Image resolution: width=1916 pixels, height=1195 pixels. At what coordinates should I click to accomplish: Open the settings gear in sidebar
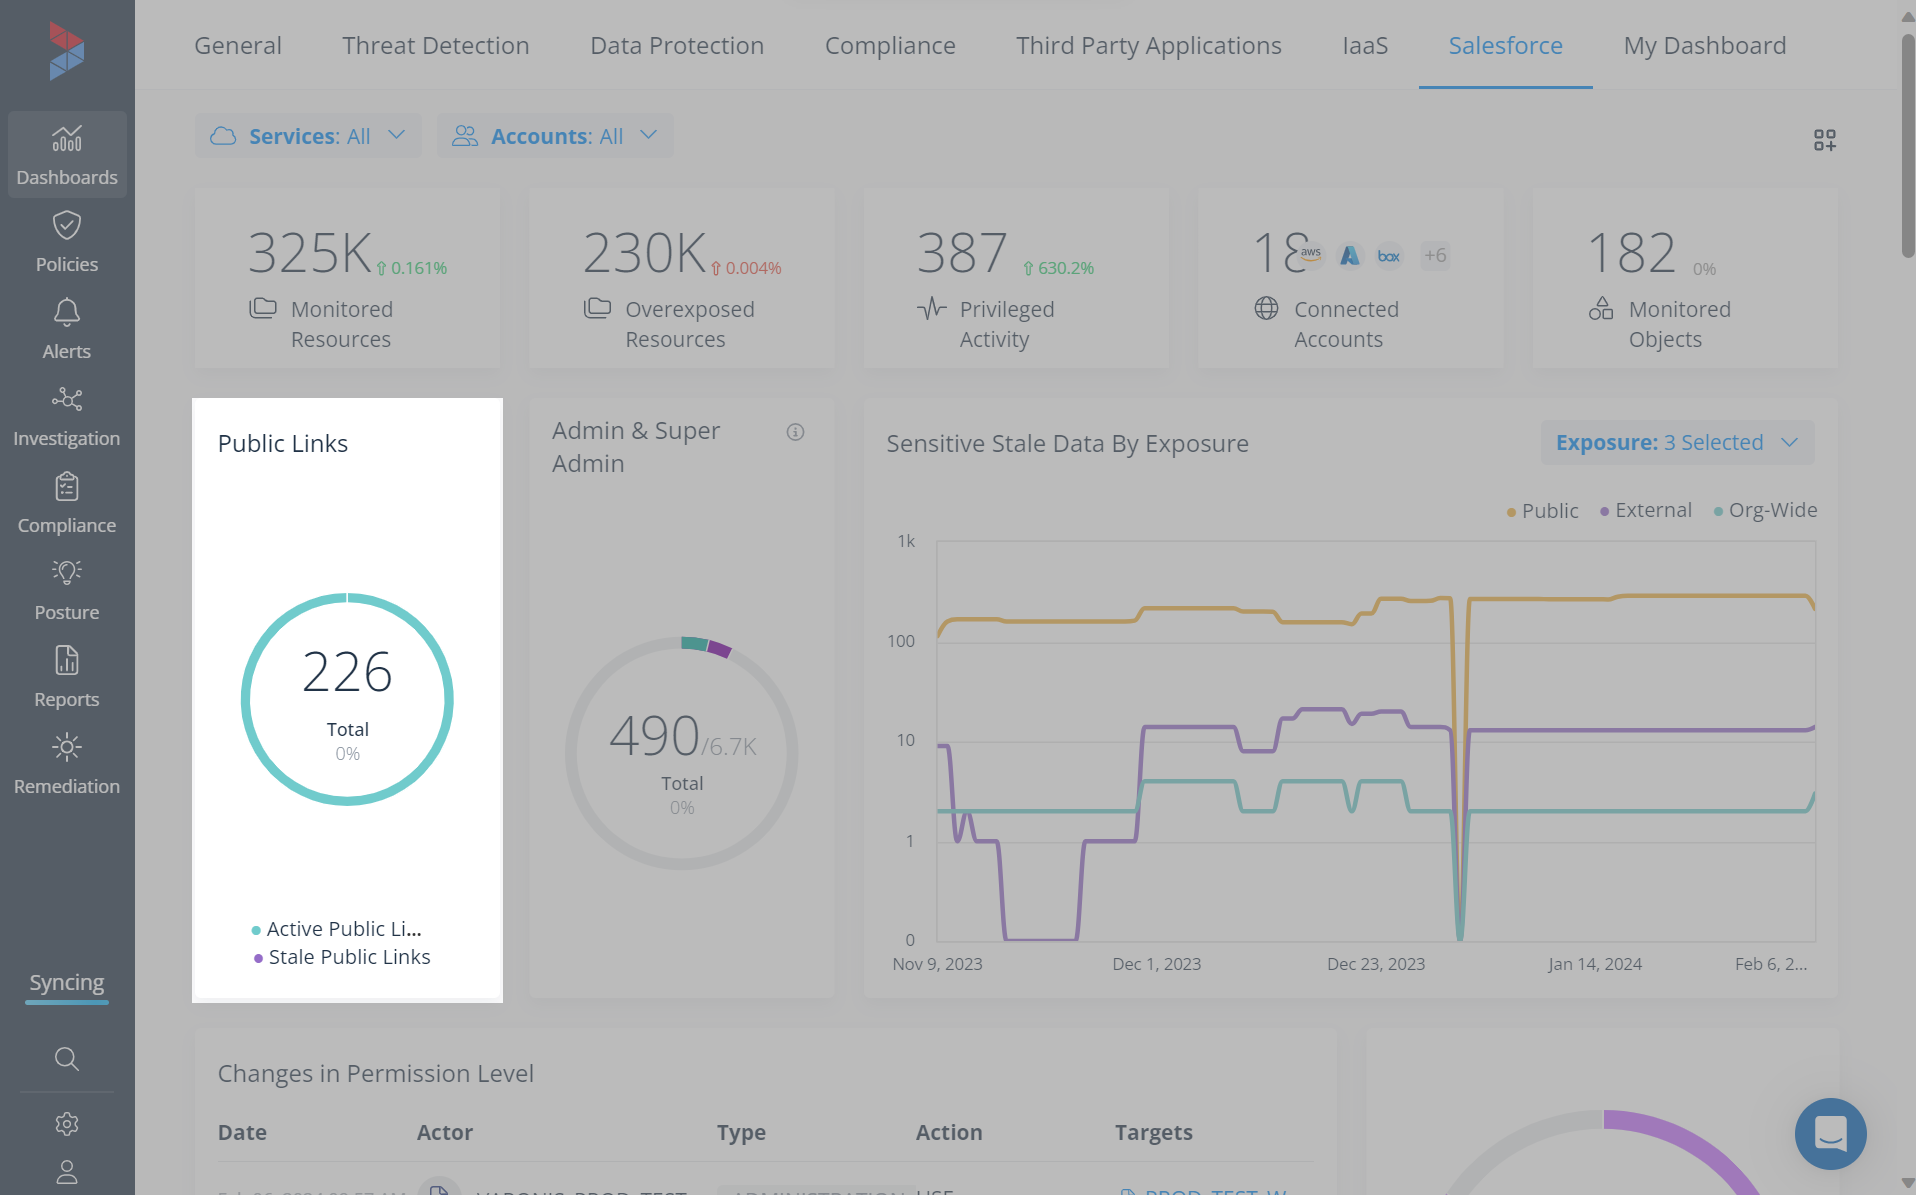pyautogui.click(x=67, y=1124)
